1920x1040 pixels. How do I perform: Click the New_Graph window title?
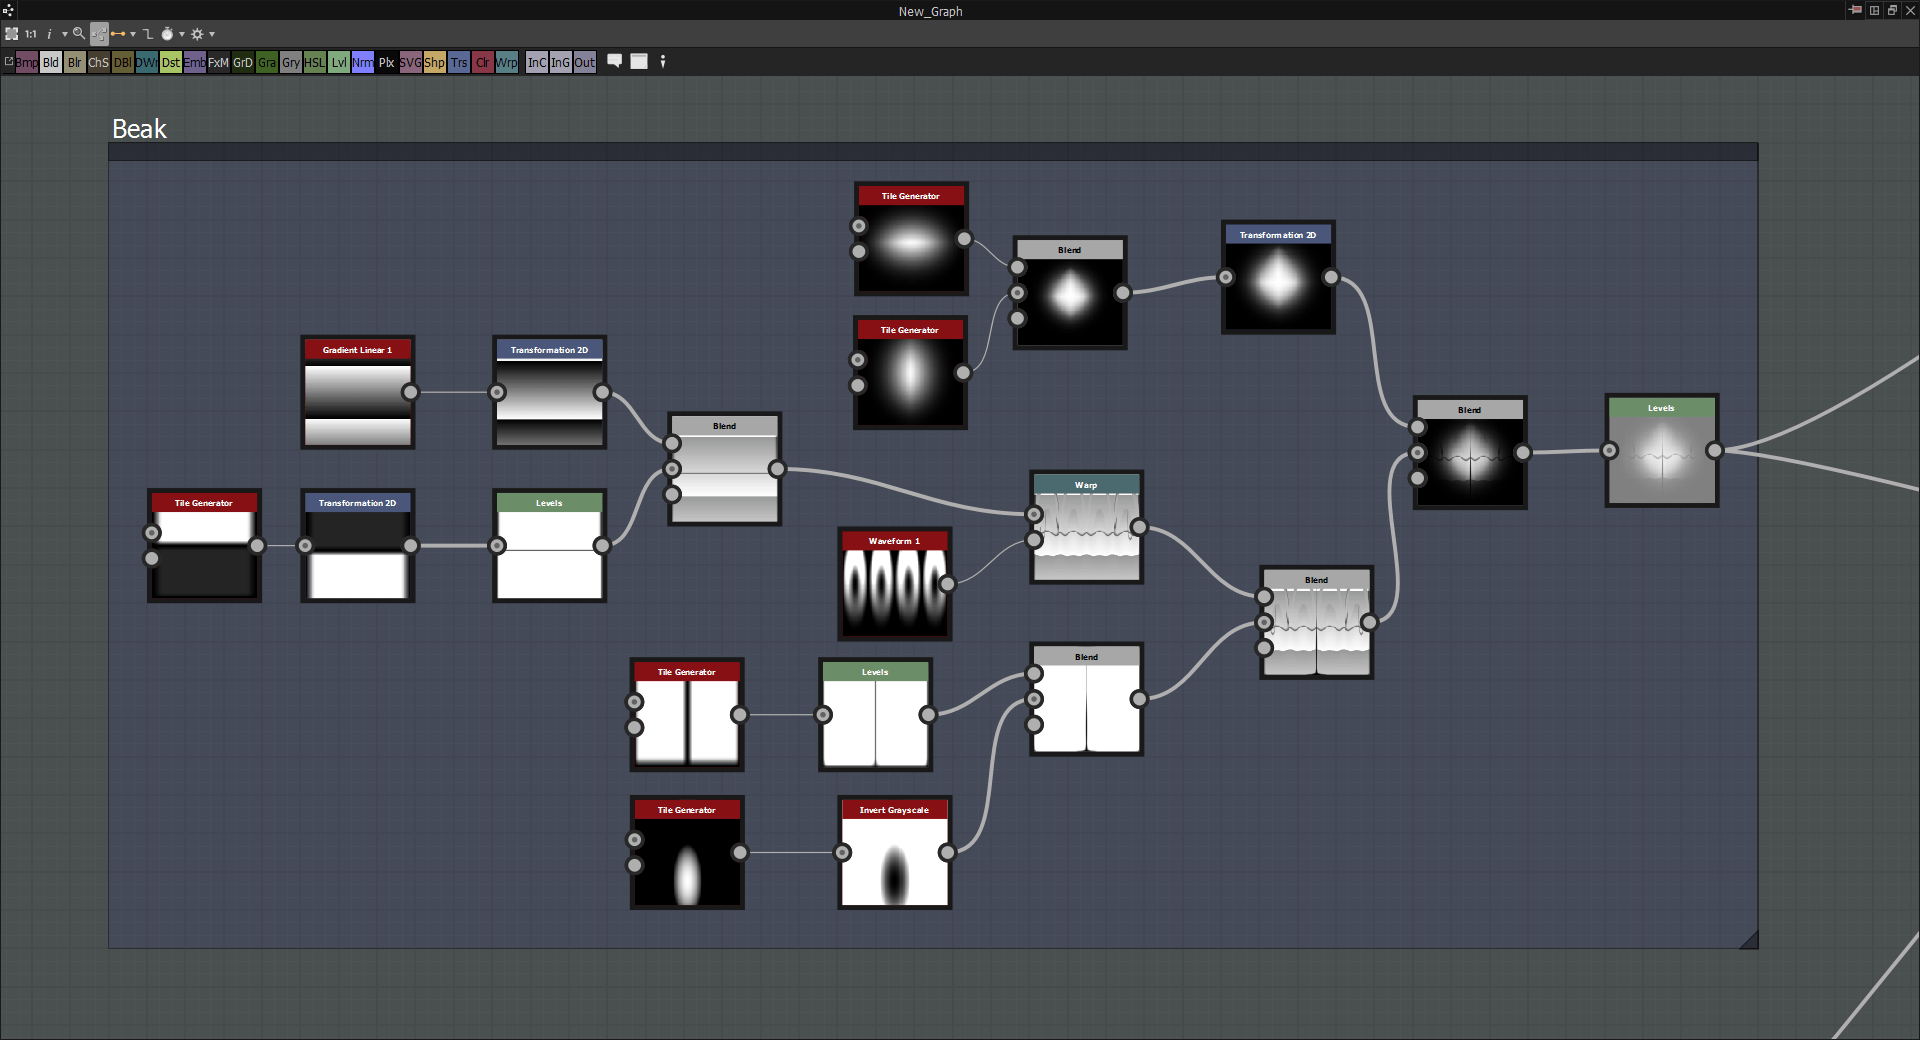tap(930, 12)
